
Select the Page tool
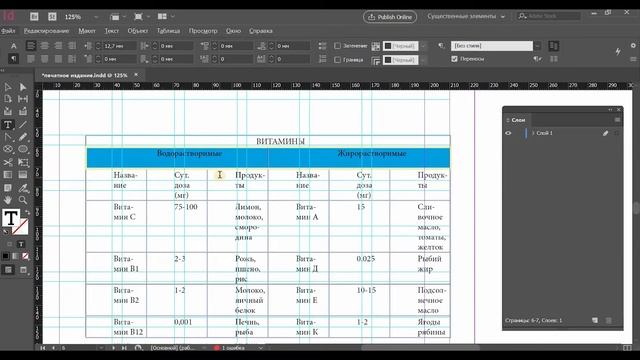tap(8, 99)
